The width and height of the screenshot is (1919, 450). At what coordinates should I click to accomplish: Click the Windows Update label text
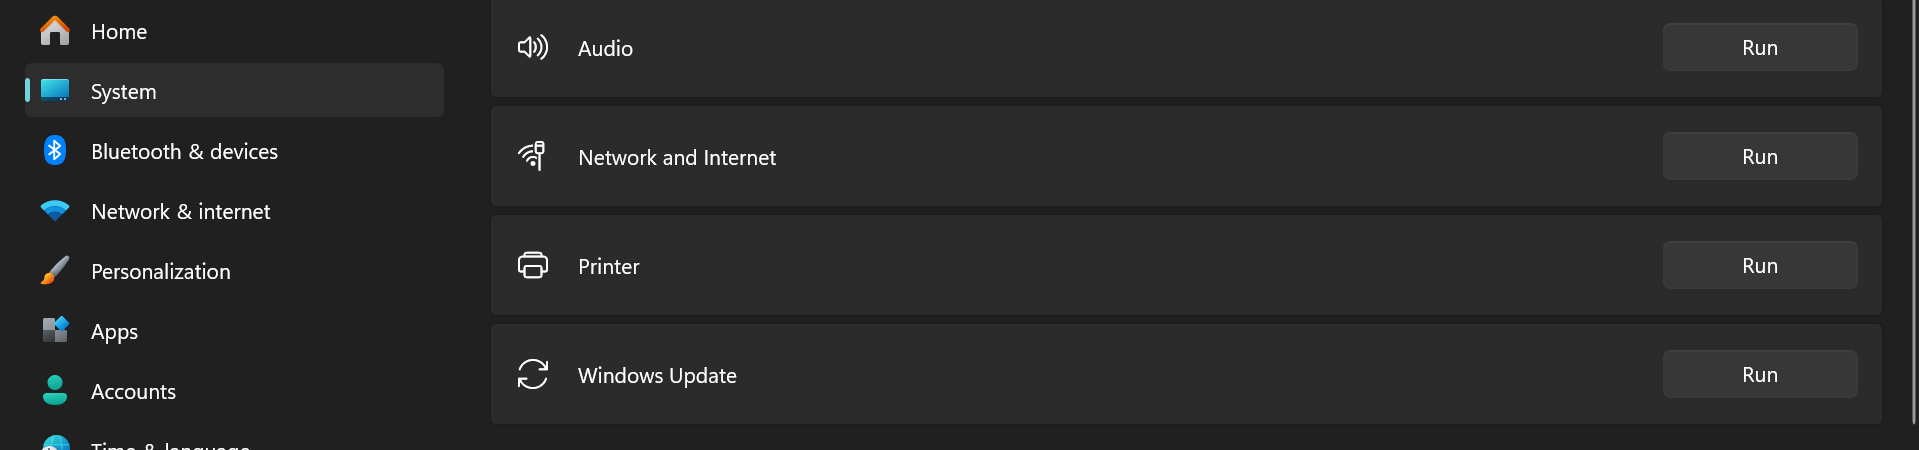tap(657, 375)
